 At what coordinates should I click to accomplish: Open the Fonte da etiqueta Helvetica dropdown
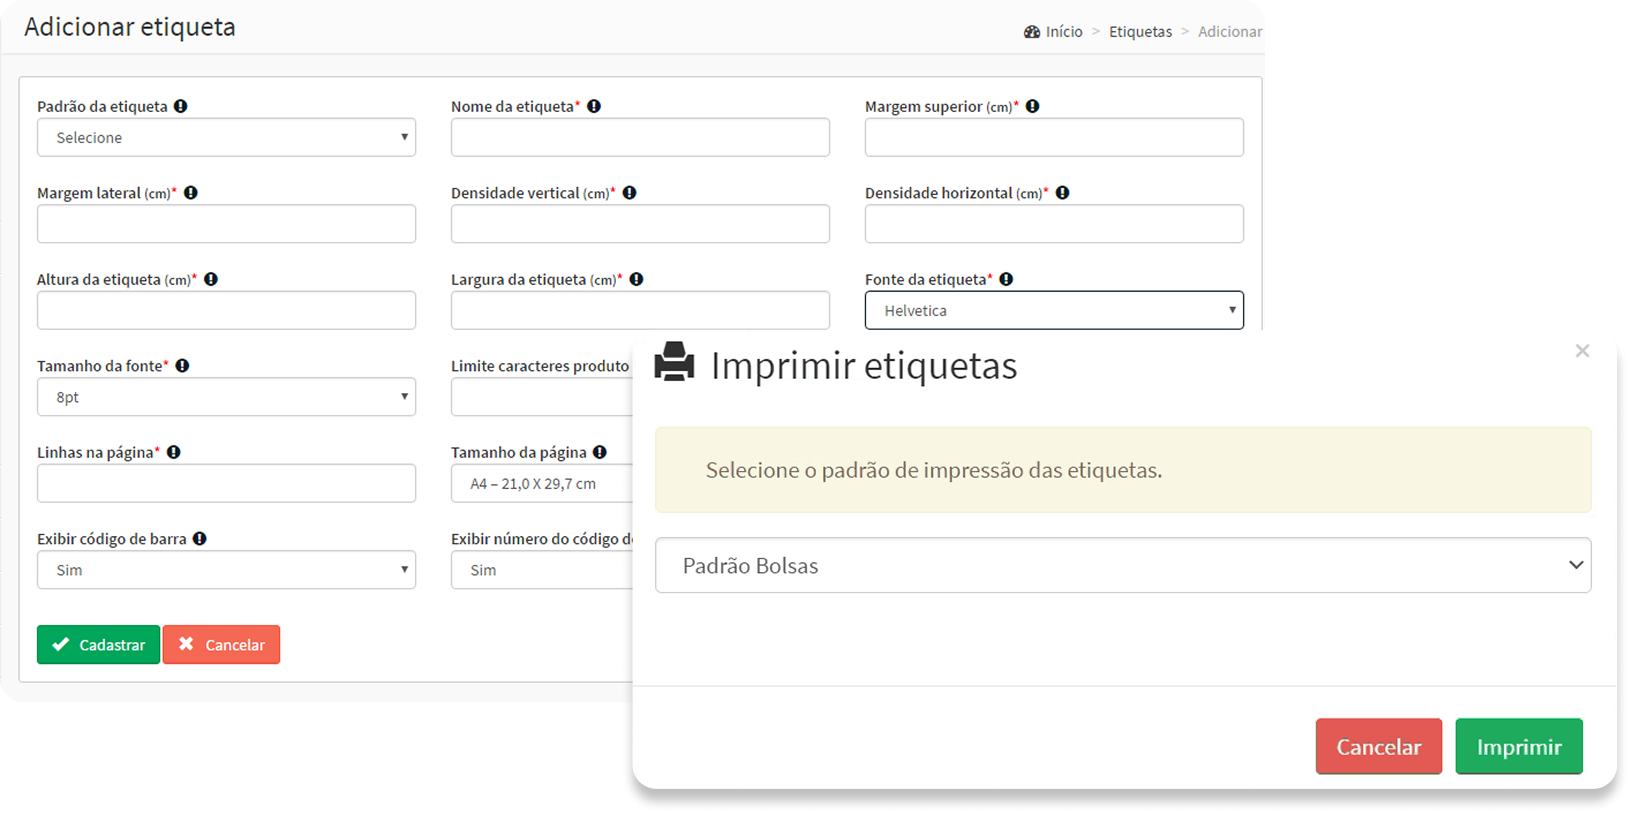1054,310
